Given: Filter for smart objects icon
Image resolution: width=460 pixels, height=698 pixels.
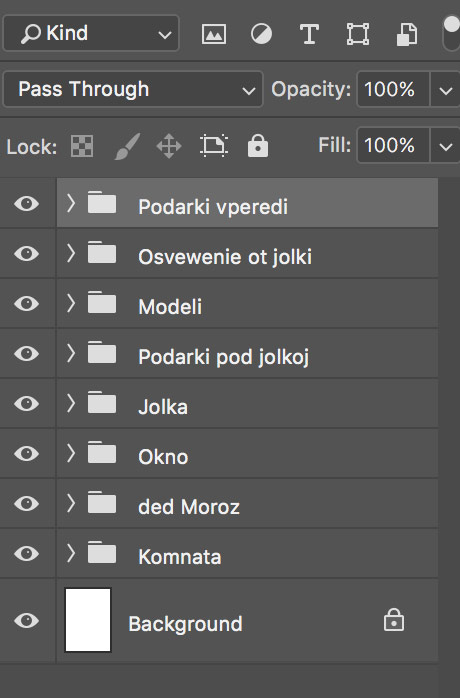Looking at the screenshot, I should [x=407, y=34].
